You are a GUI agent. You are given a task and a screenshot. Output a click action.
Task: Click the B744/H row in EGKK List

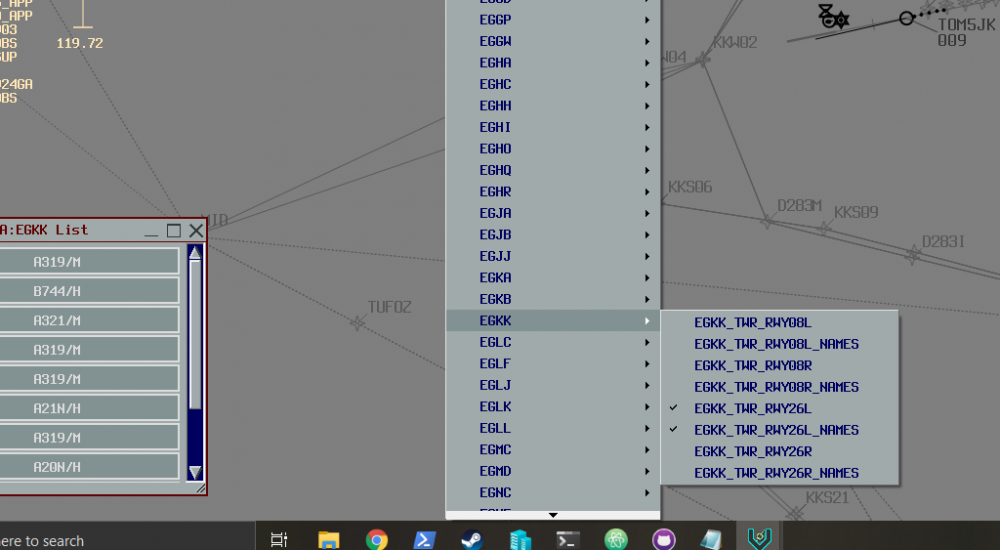pos(89,291)
